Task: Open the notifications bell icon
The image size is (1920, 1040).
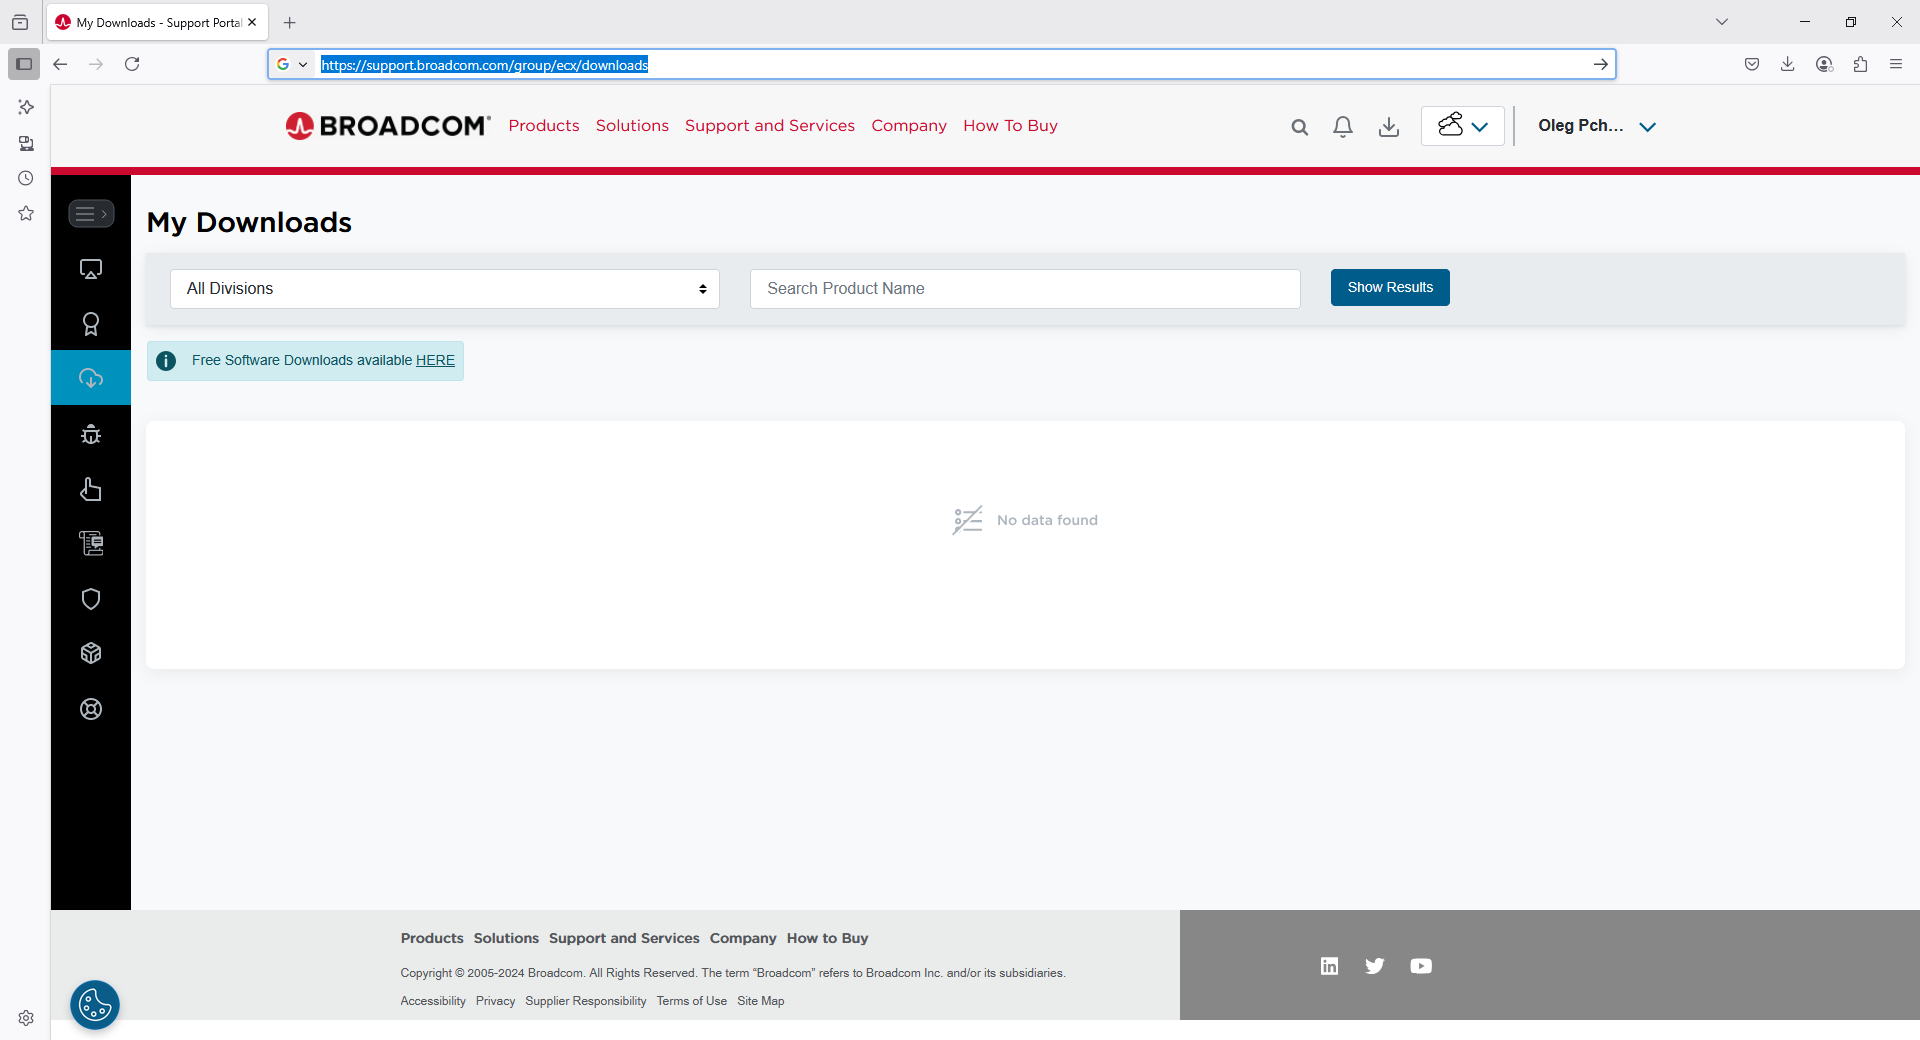Action: 1343,127
